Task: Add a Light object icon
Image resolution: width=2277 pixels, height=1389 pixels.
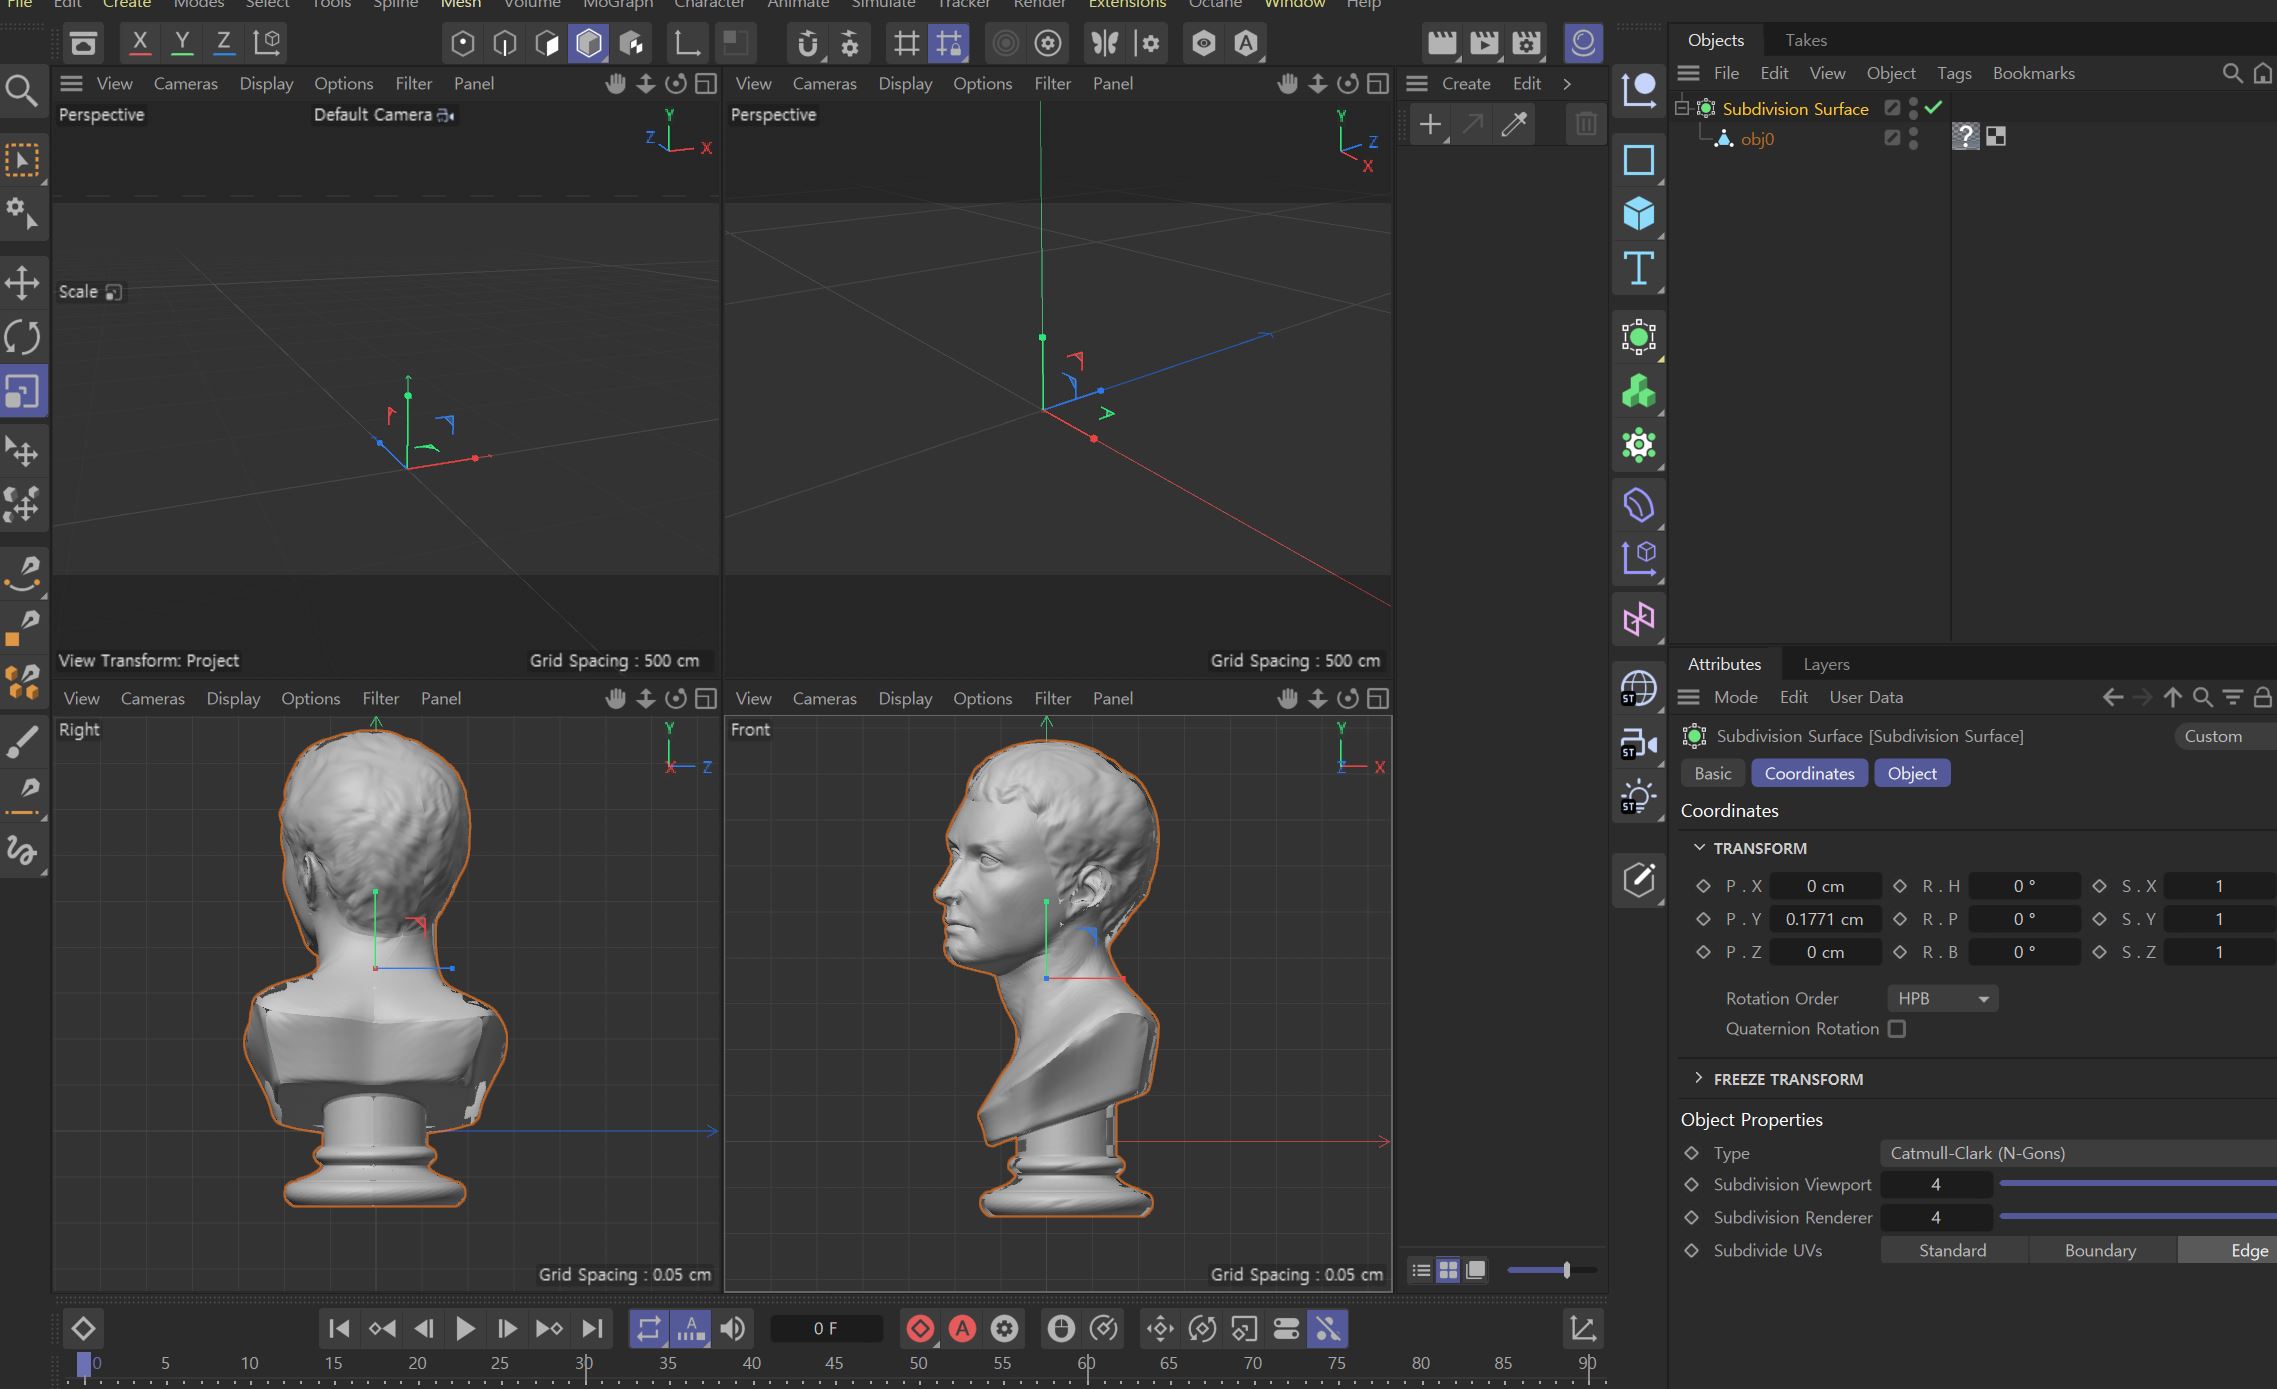Action: click(x=1638, y=798)
